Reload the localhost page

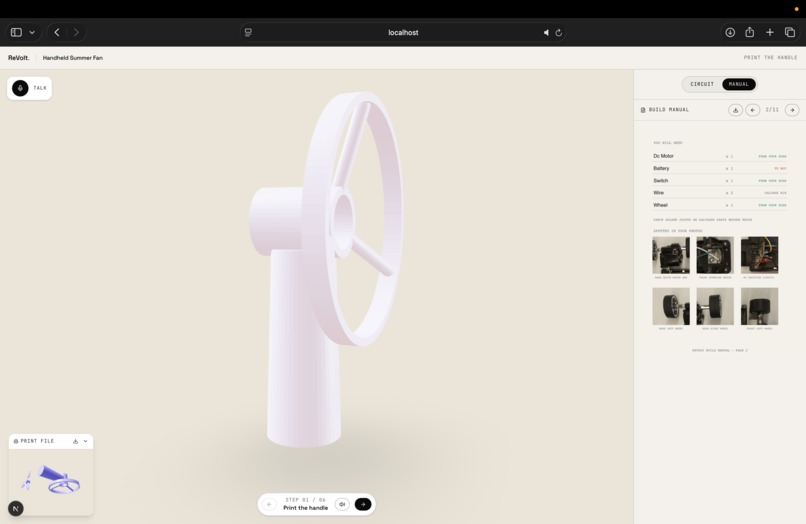[x=559, y=32]
